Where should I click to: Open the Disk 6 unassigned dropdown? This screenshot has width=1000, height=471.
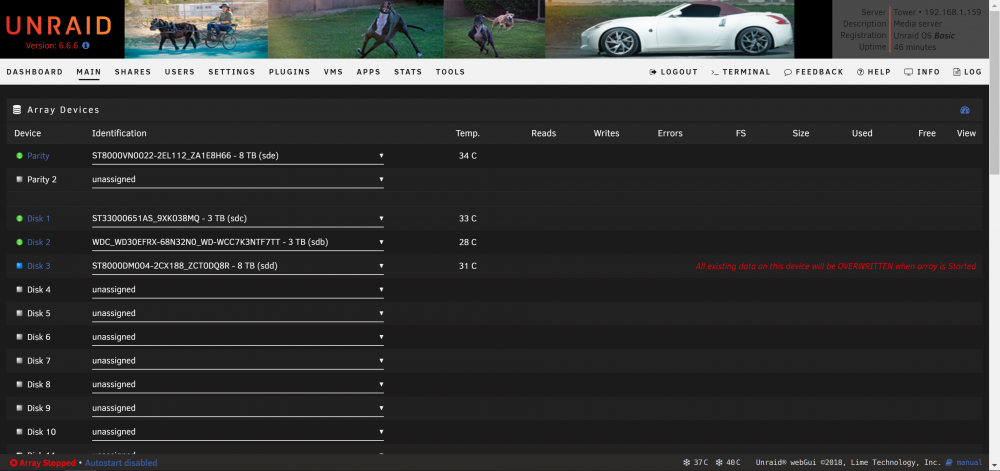[x=238, y=337]
